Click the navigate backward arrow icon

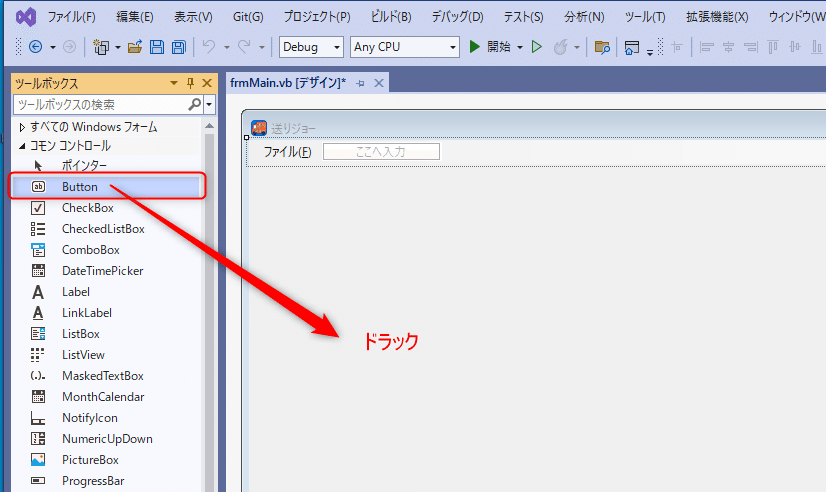[35, 47]
